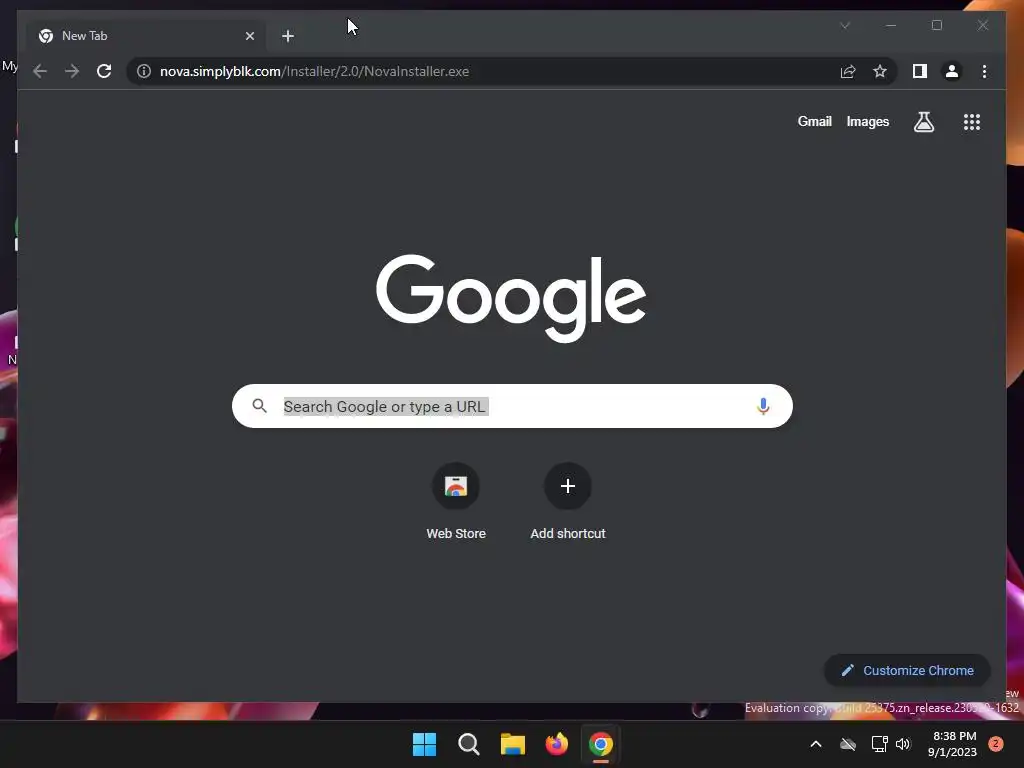Open Chrome three-dot menu
This screenshot has height=768, width=1024.
984,71
